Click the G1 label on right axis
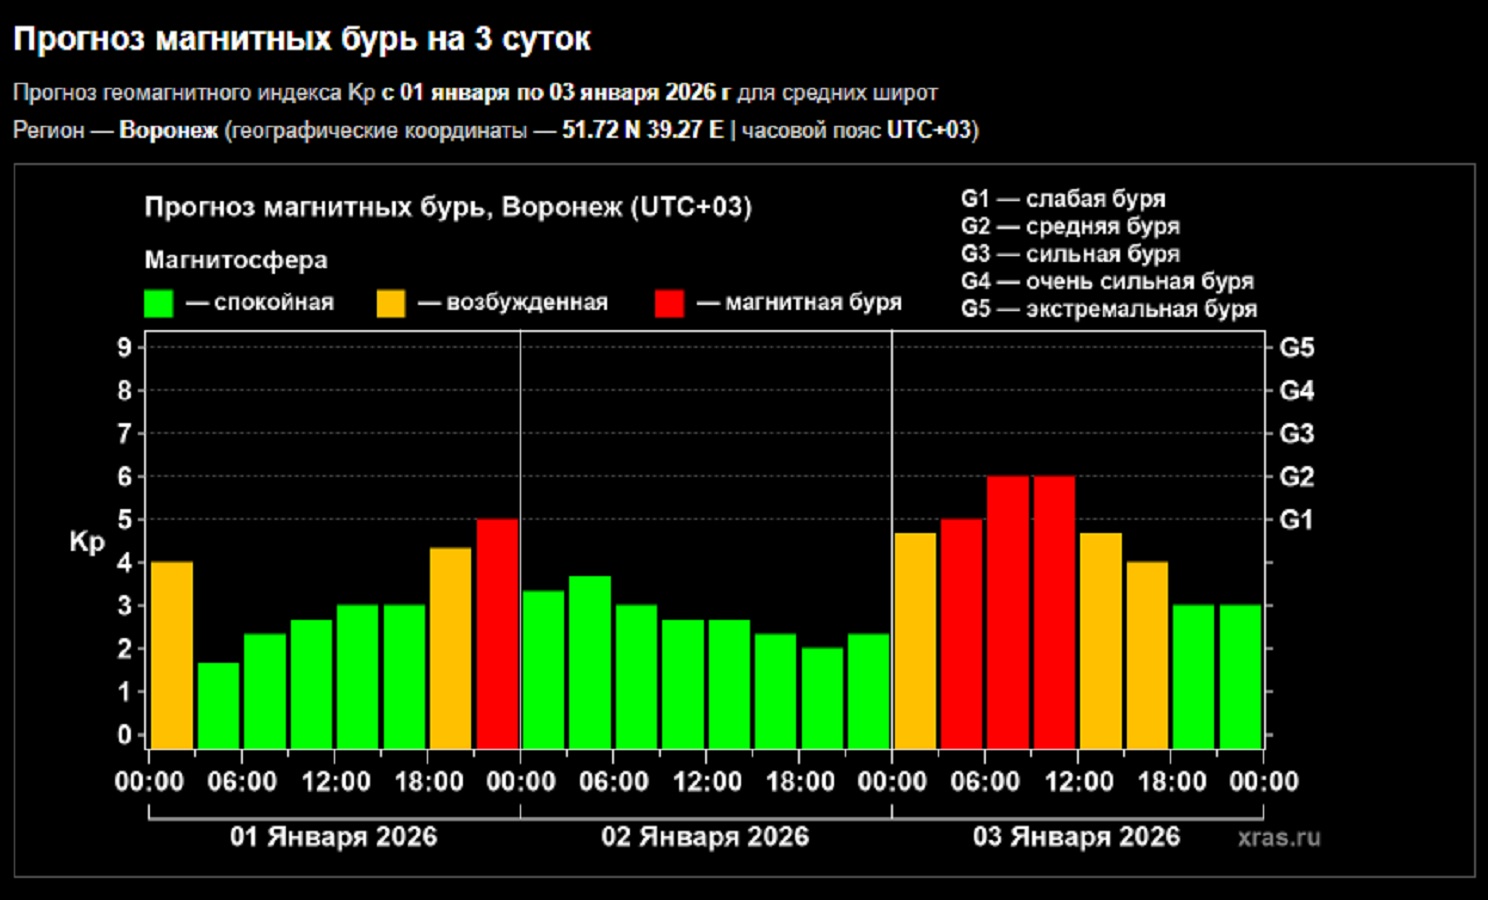 click(1296, 520)
